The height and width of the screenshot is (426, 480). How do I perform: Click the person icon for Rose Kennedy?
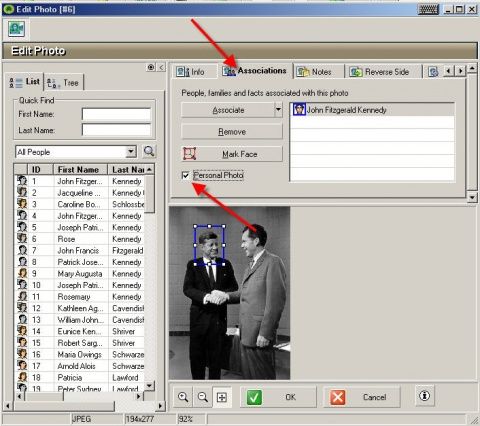tap(22, 239)
